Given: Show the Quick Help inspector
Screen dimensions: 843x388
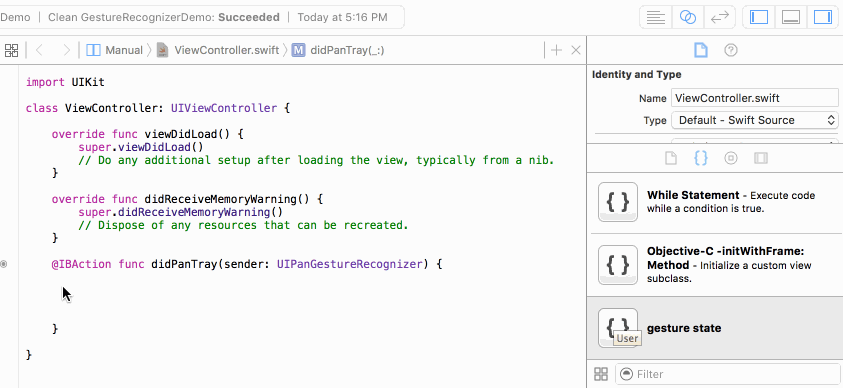Looking at the screenshot, I should (x=731, y=51).
